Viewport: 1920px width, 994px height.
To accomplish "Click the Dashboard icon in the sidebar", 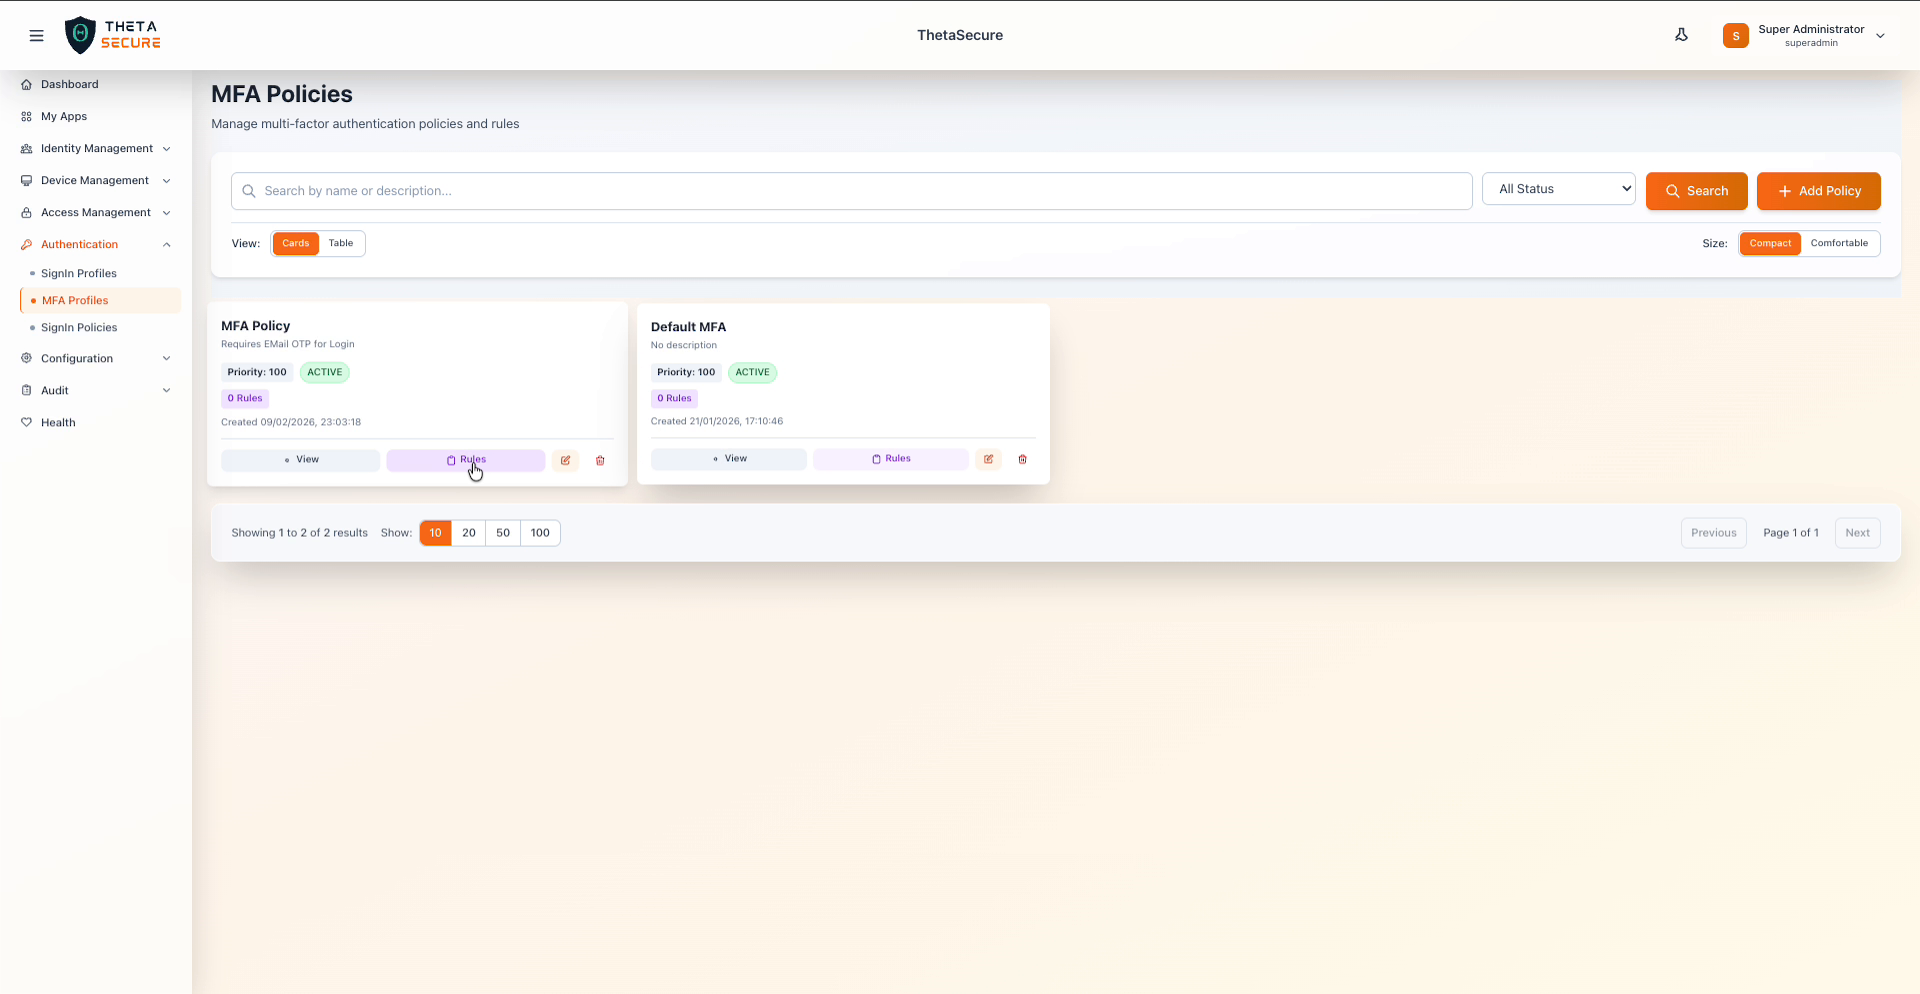I will coord(27,84).
